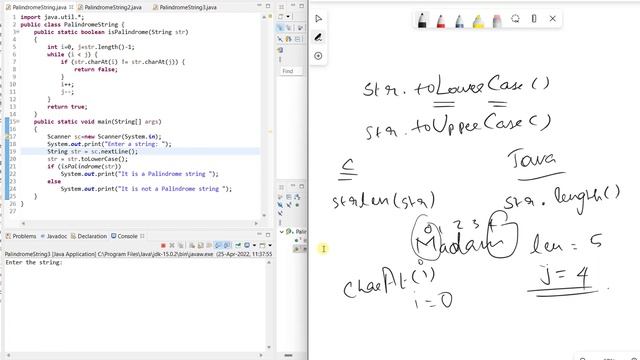Click Remove Launch icon in console toolbar
Screen dimensions: 640x360
point(172,245)
